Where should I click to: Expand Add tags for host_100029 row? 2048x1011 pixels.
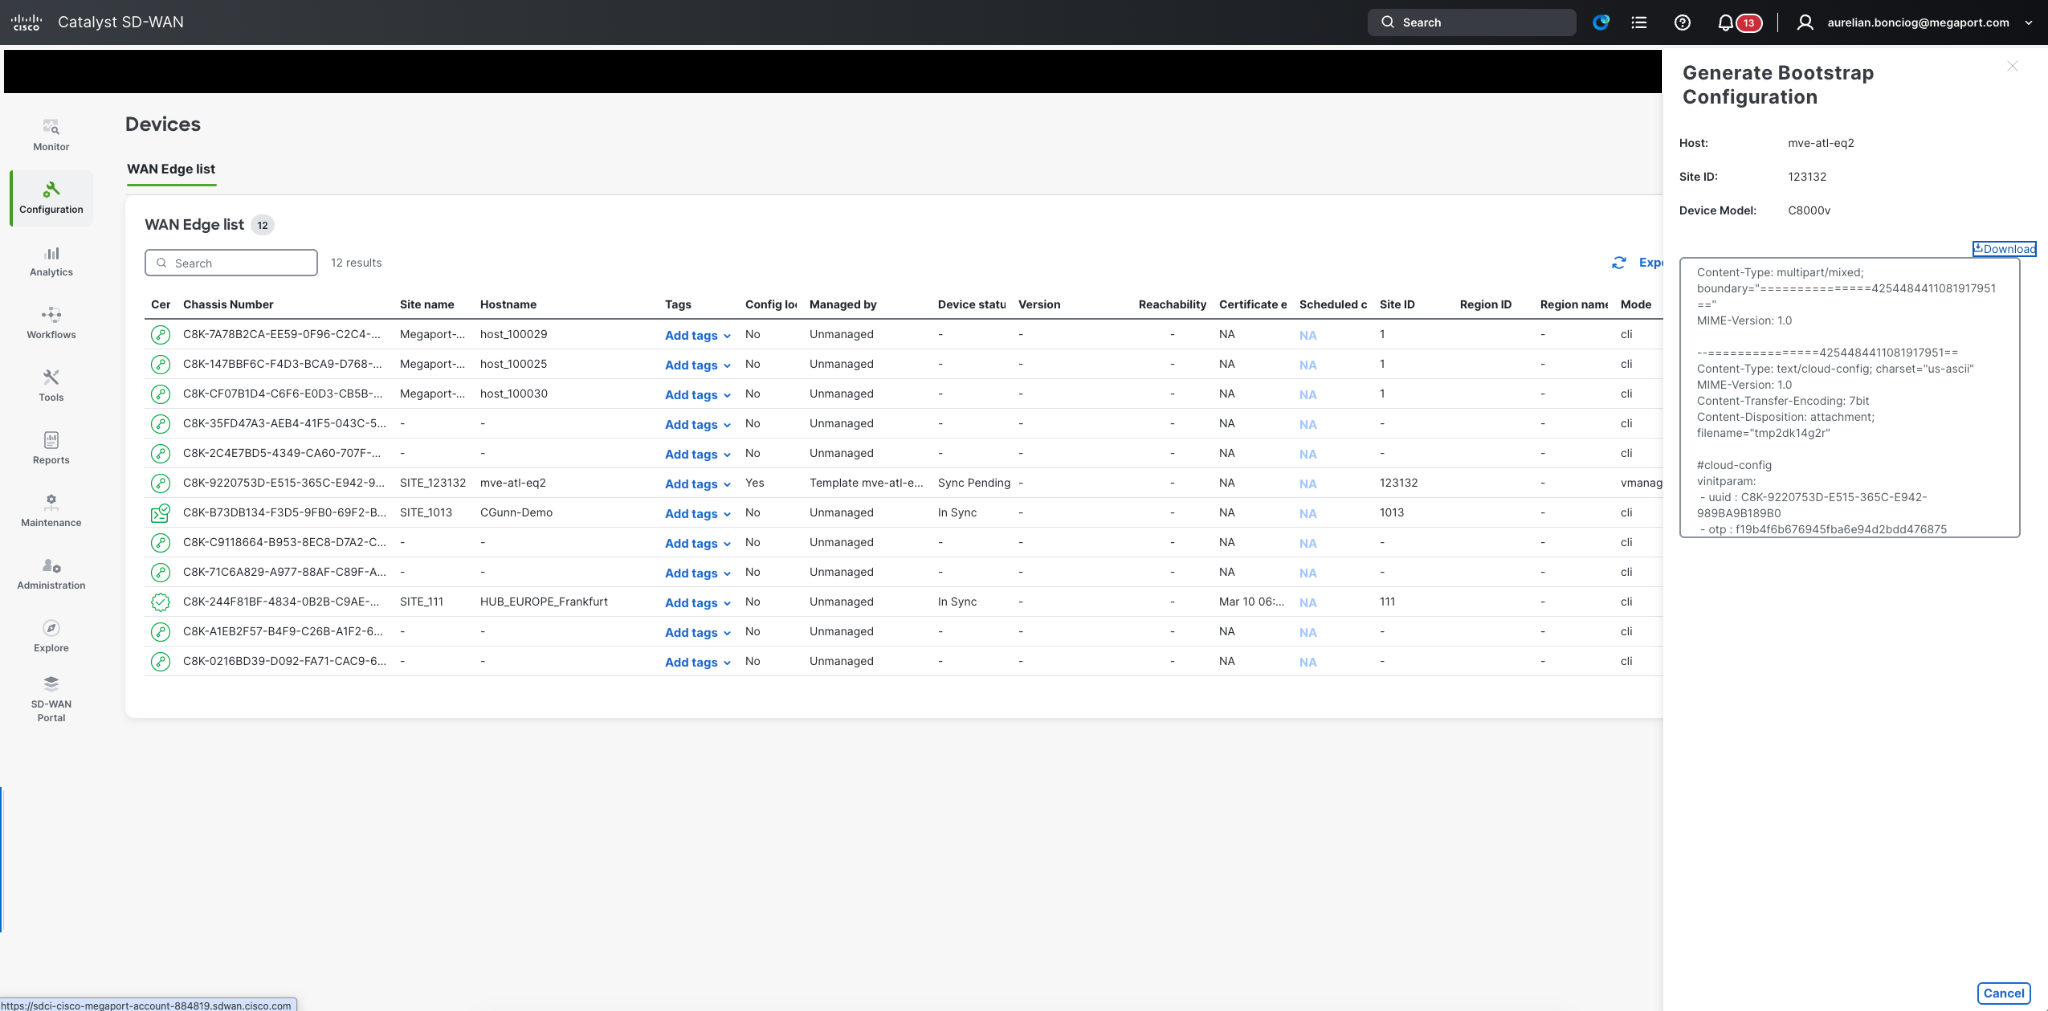698,336
